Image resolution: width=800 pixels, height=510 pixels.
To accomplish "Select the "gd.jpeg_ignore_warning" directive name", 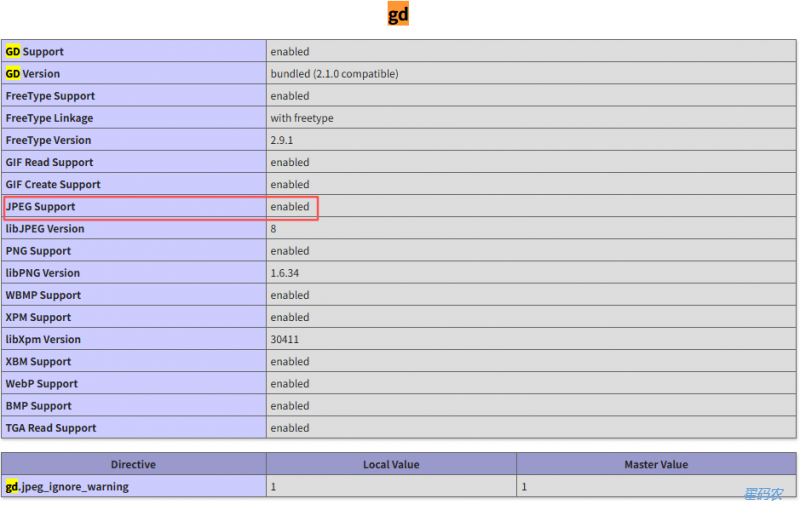I will pos(67,487).
